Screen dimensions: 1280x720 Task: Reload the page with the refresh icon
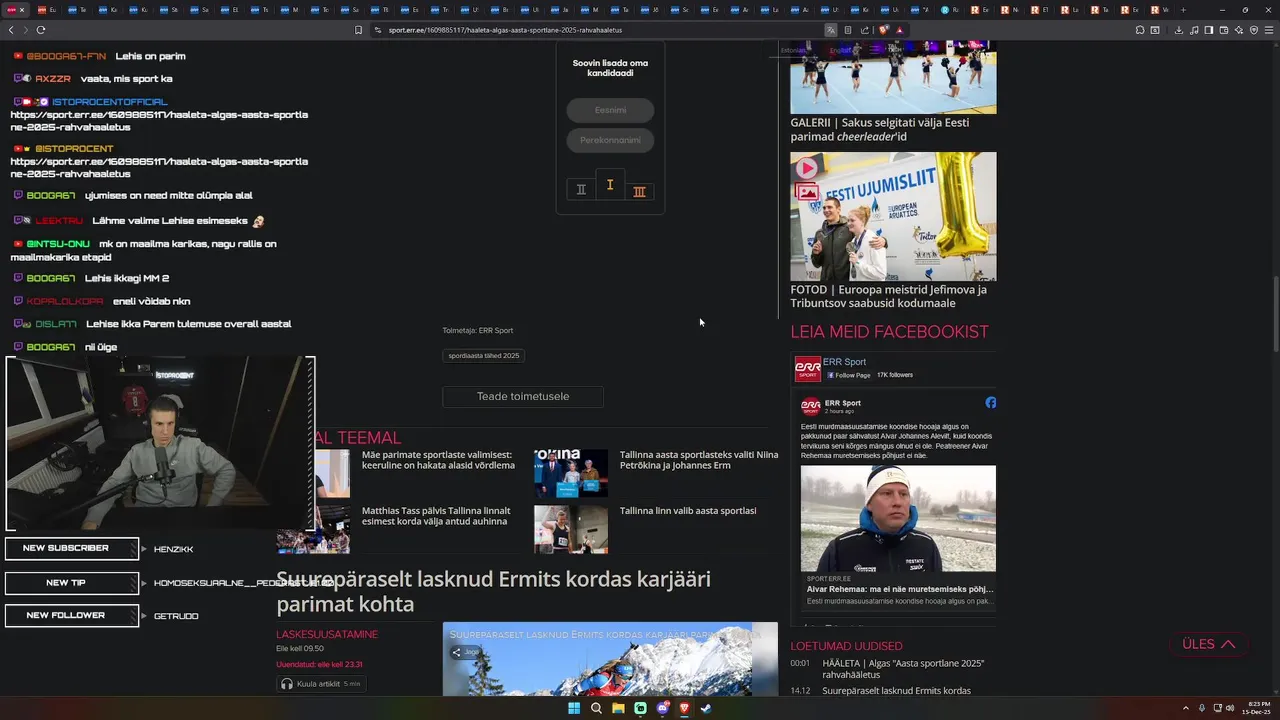click(40, 30)
